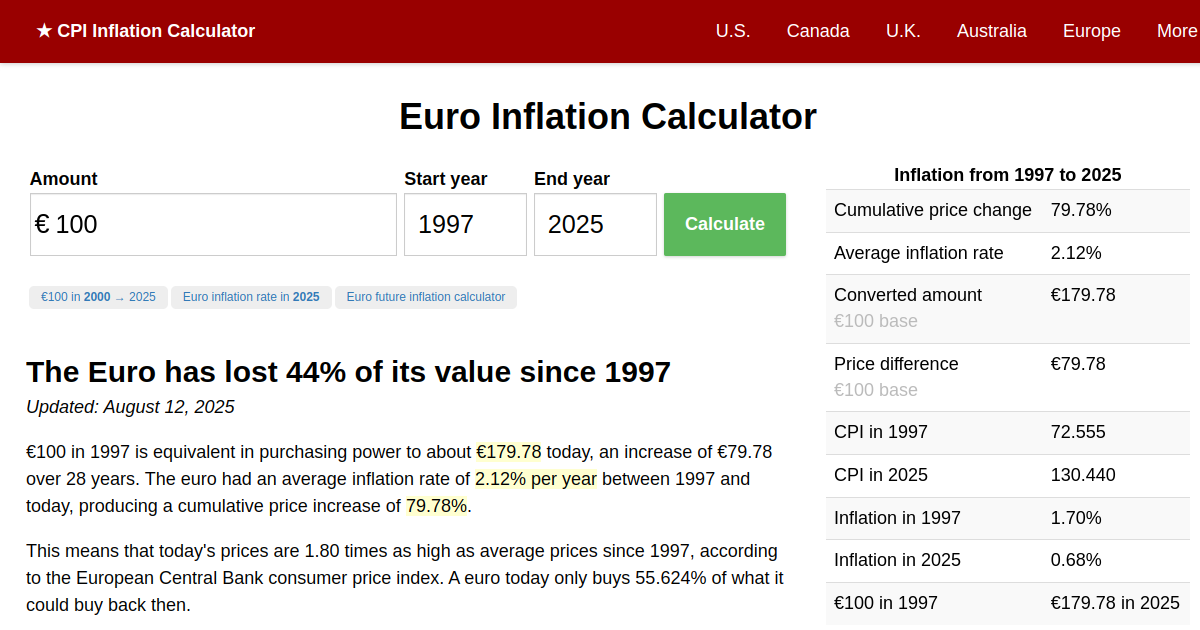Focus the Start year field

coord(465,224)
